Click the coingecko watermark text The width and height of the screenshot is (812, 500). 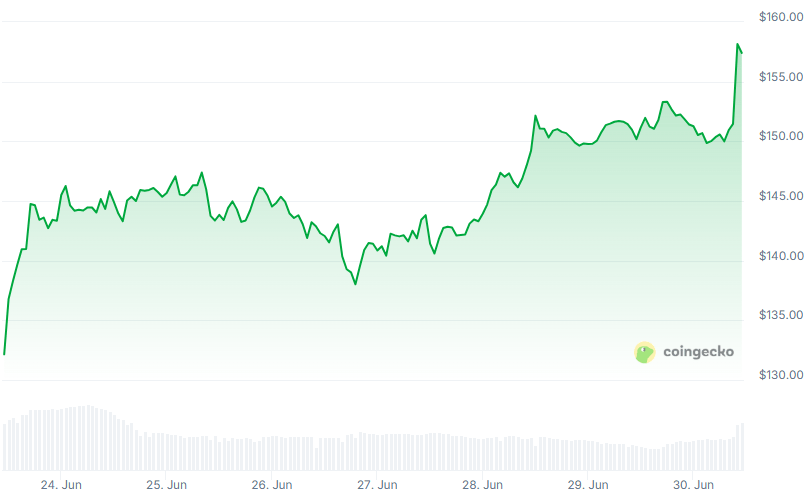(x=698, y=352)
